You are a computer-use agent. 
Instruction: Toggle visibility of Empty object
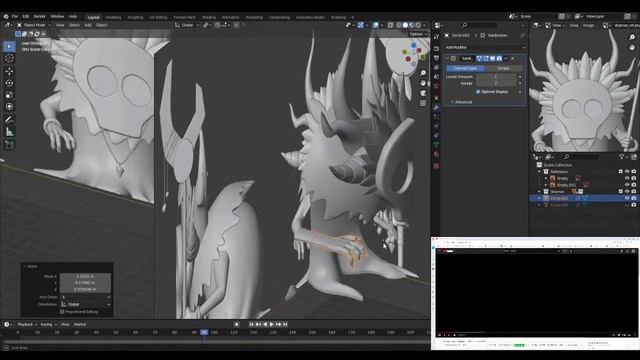pos(627,178)
